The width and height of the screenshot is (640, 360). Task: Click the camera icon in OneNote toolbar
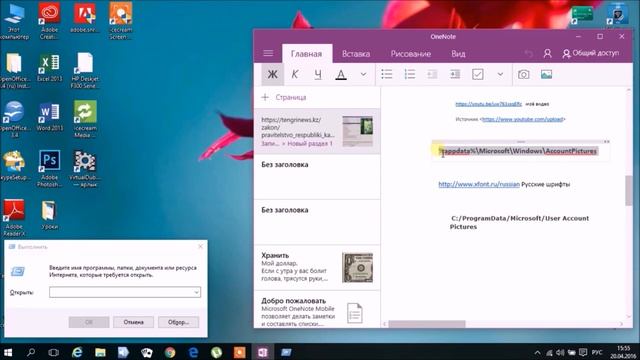tap(524, 74)
